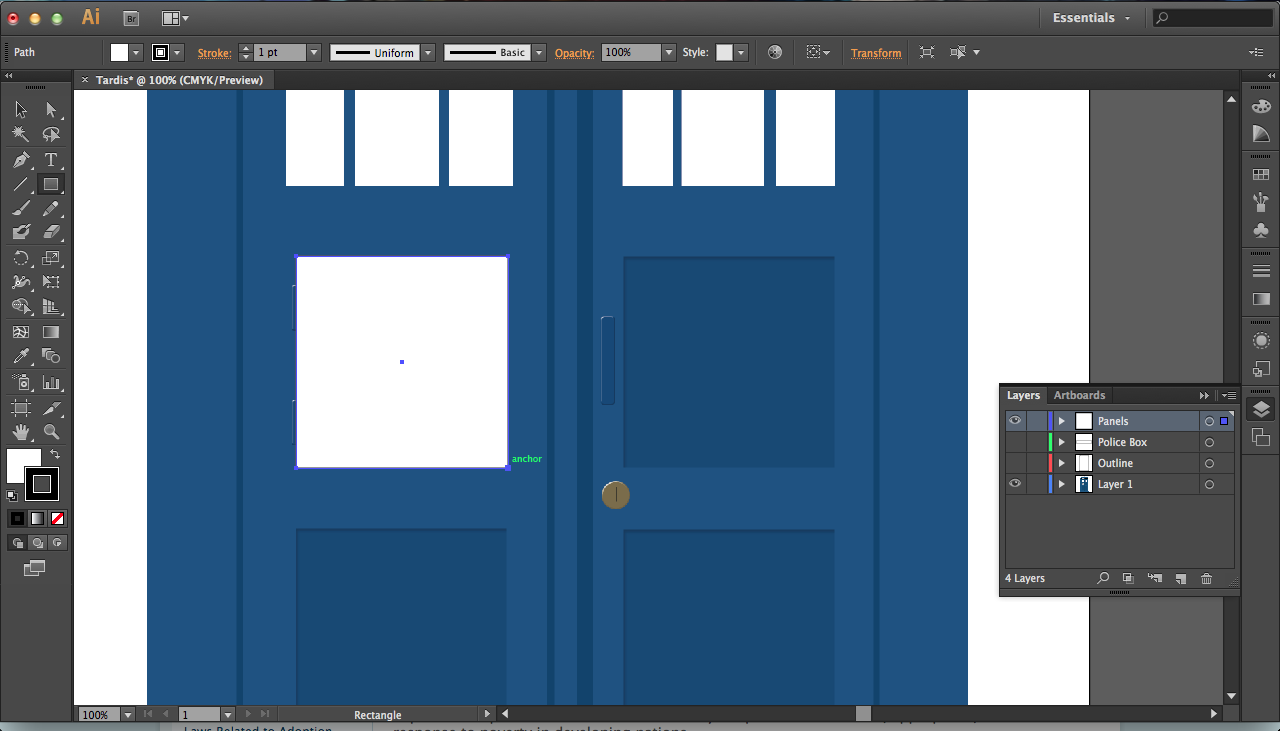Viewport: 1280px width, 731px height.
Task: Select the Pencil tool
Action: (52, 208)
